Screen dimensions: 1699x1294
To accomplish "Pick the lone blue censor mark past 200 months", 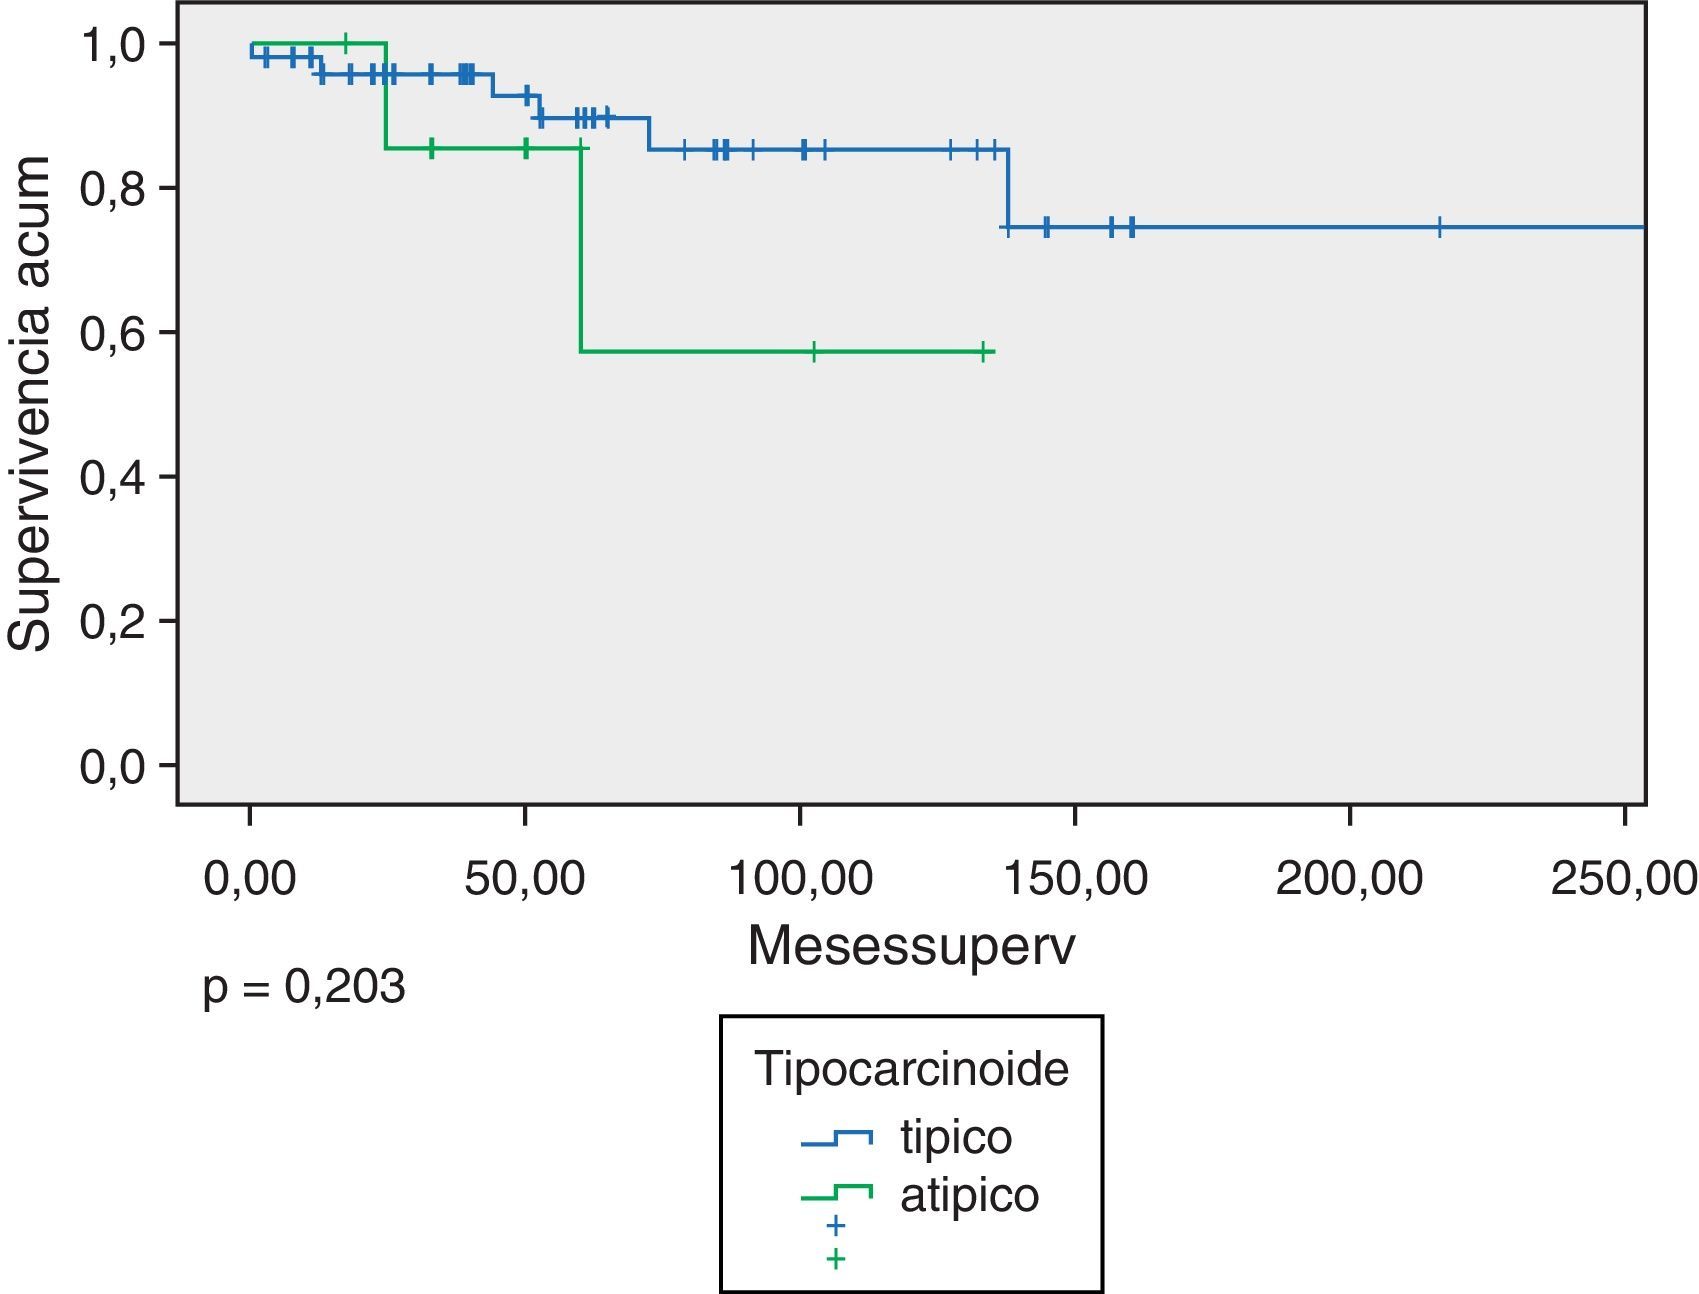I will tap(1439, 227).
